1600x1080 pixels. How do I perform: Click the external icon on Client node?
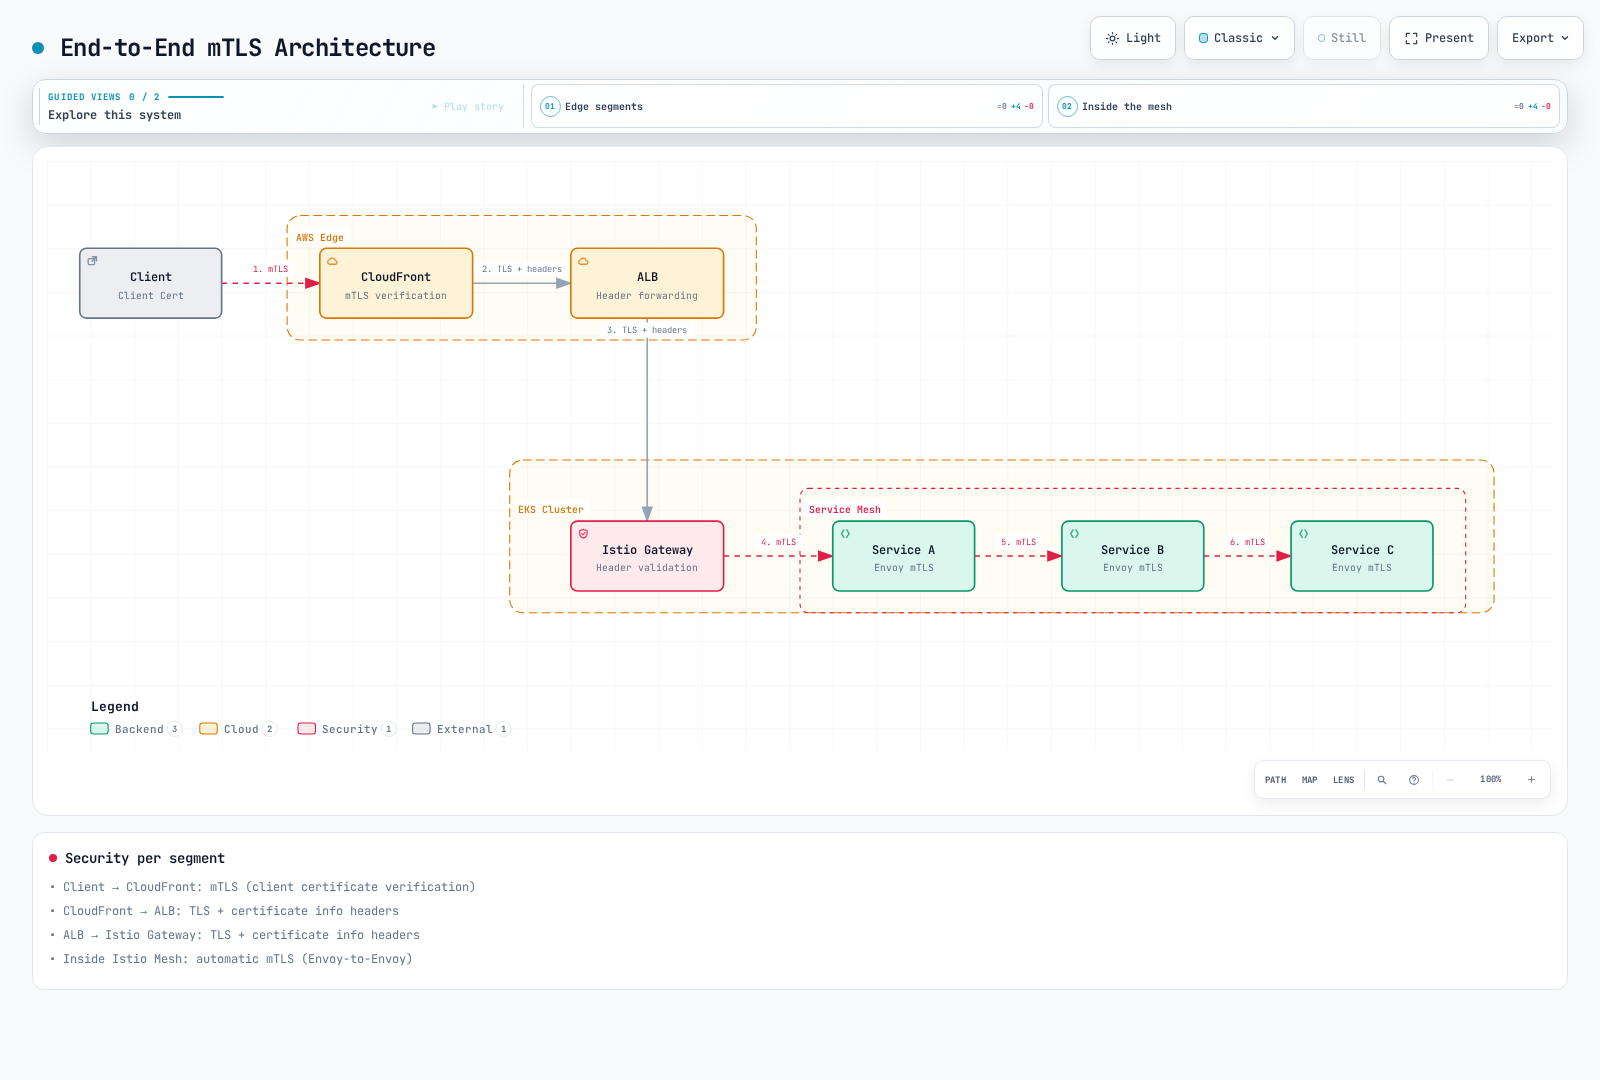pos(92,261)
